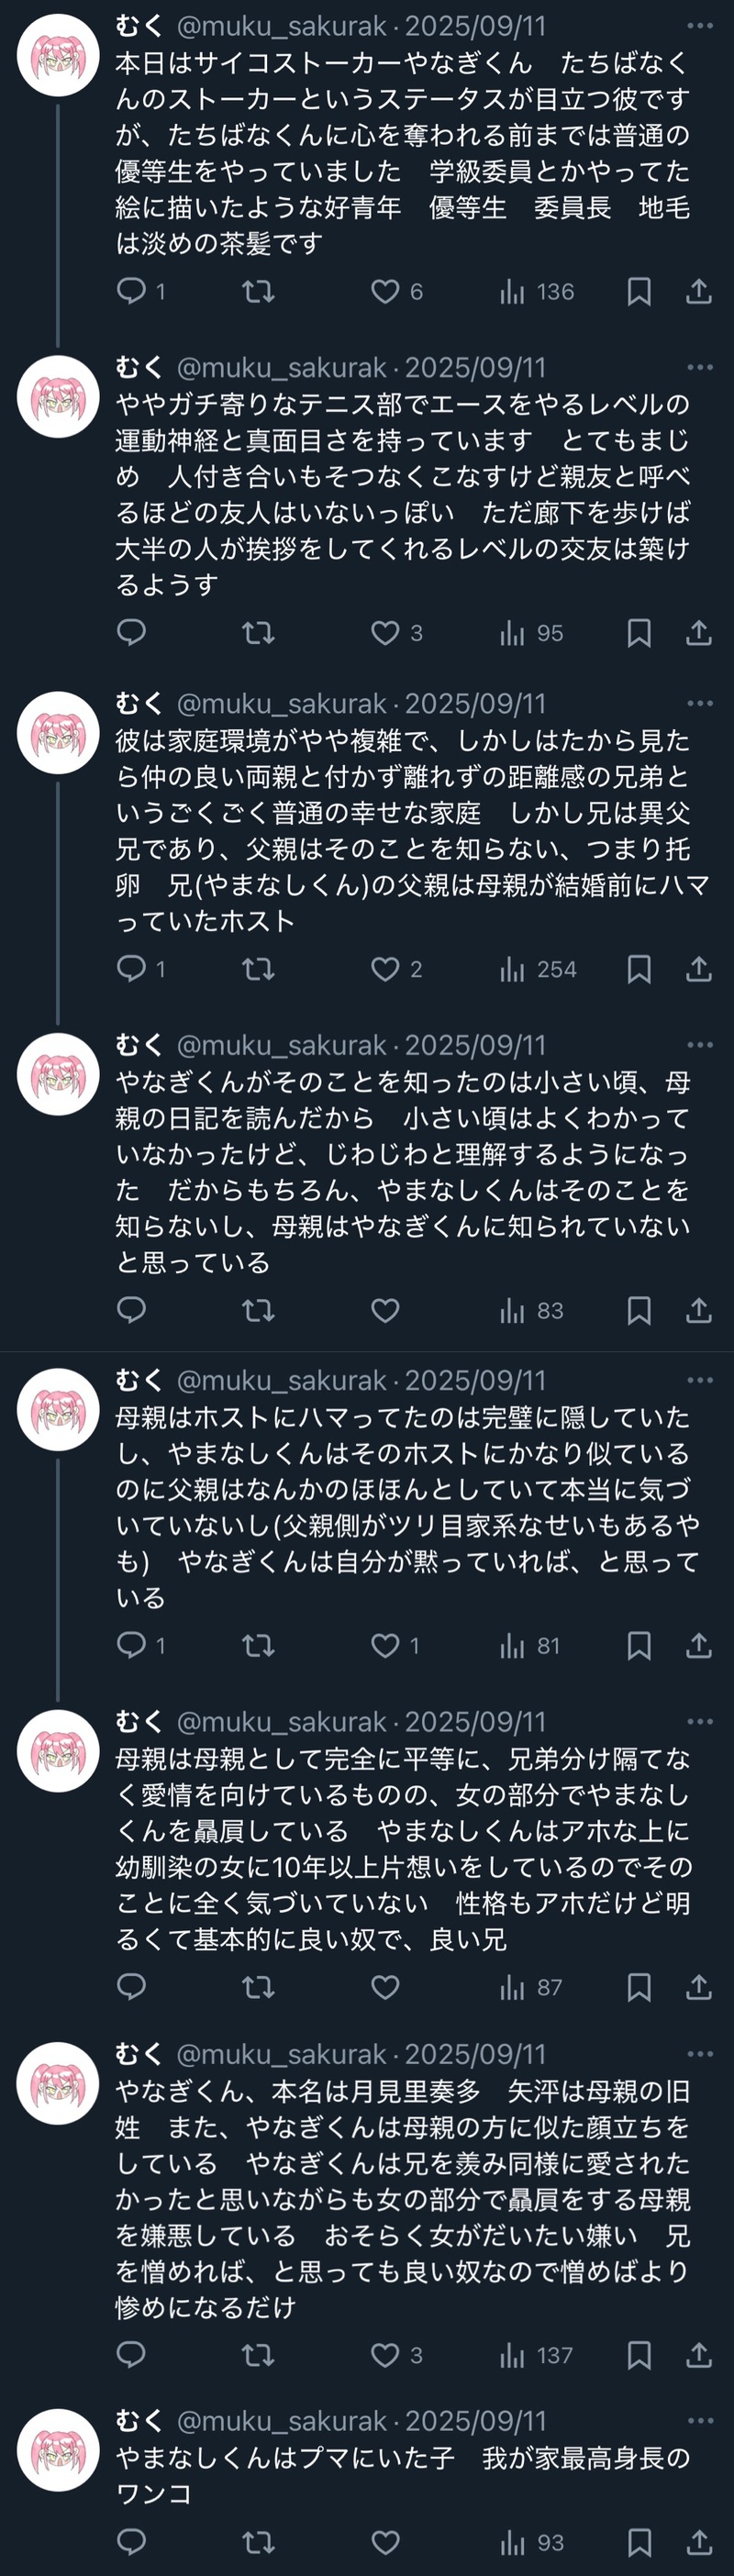Reply to the サイコストーカーやなぎくん tweet
734x2576 pixels.
(x=132, y=291)
